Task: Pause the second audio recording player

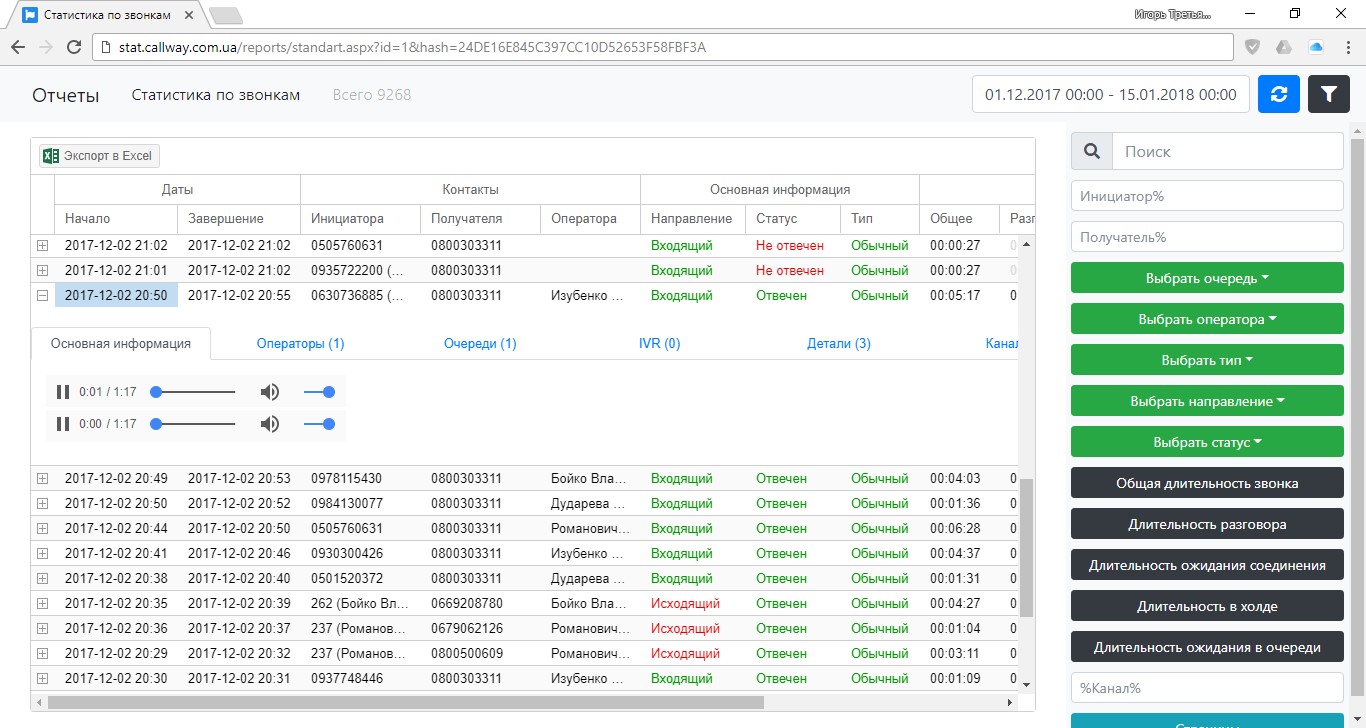Action: tap(63, 424)
